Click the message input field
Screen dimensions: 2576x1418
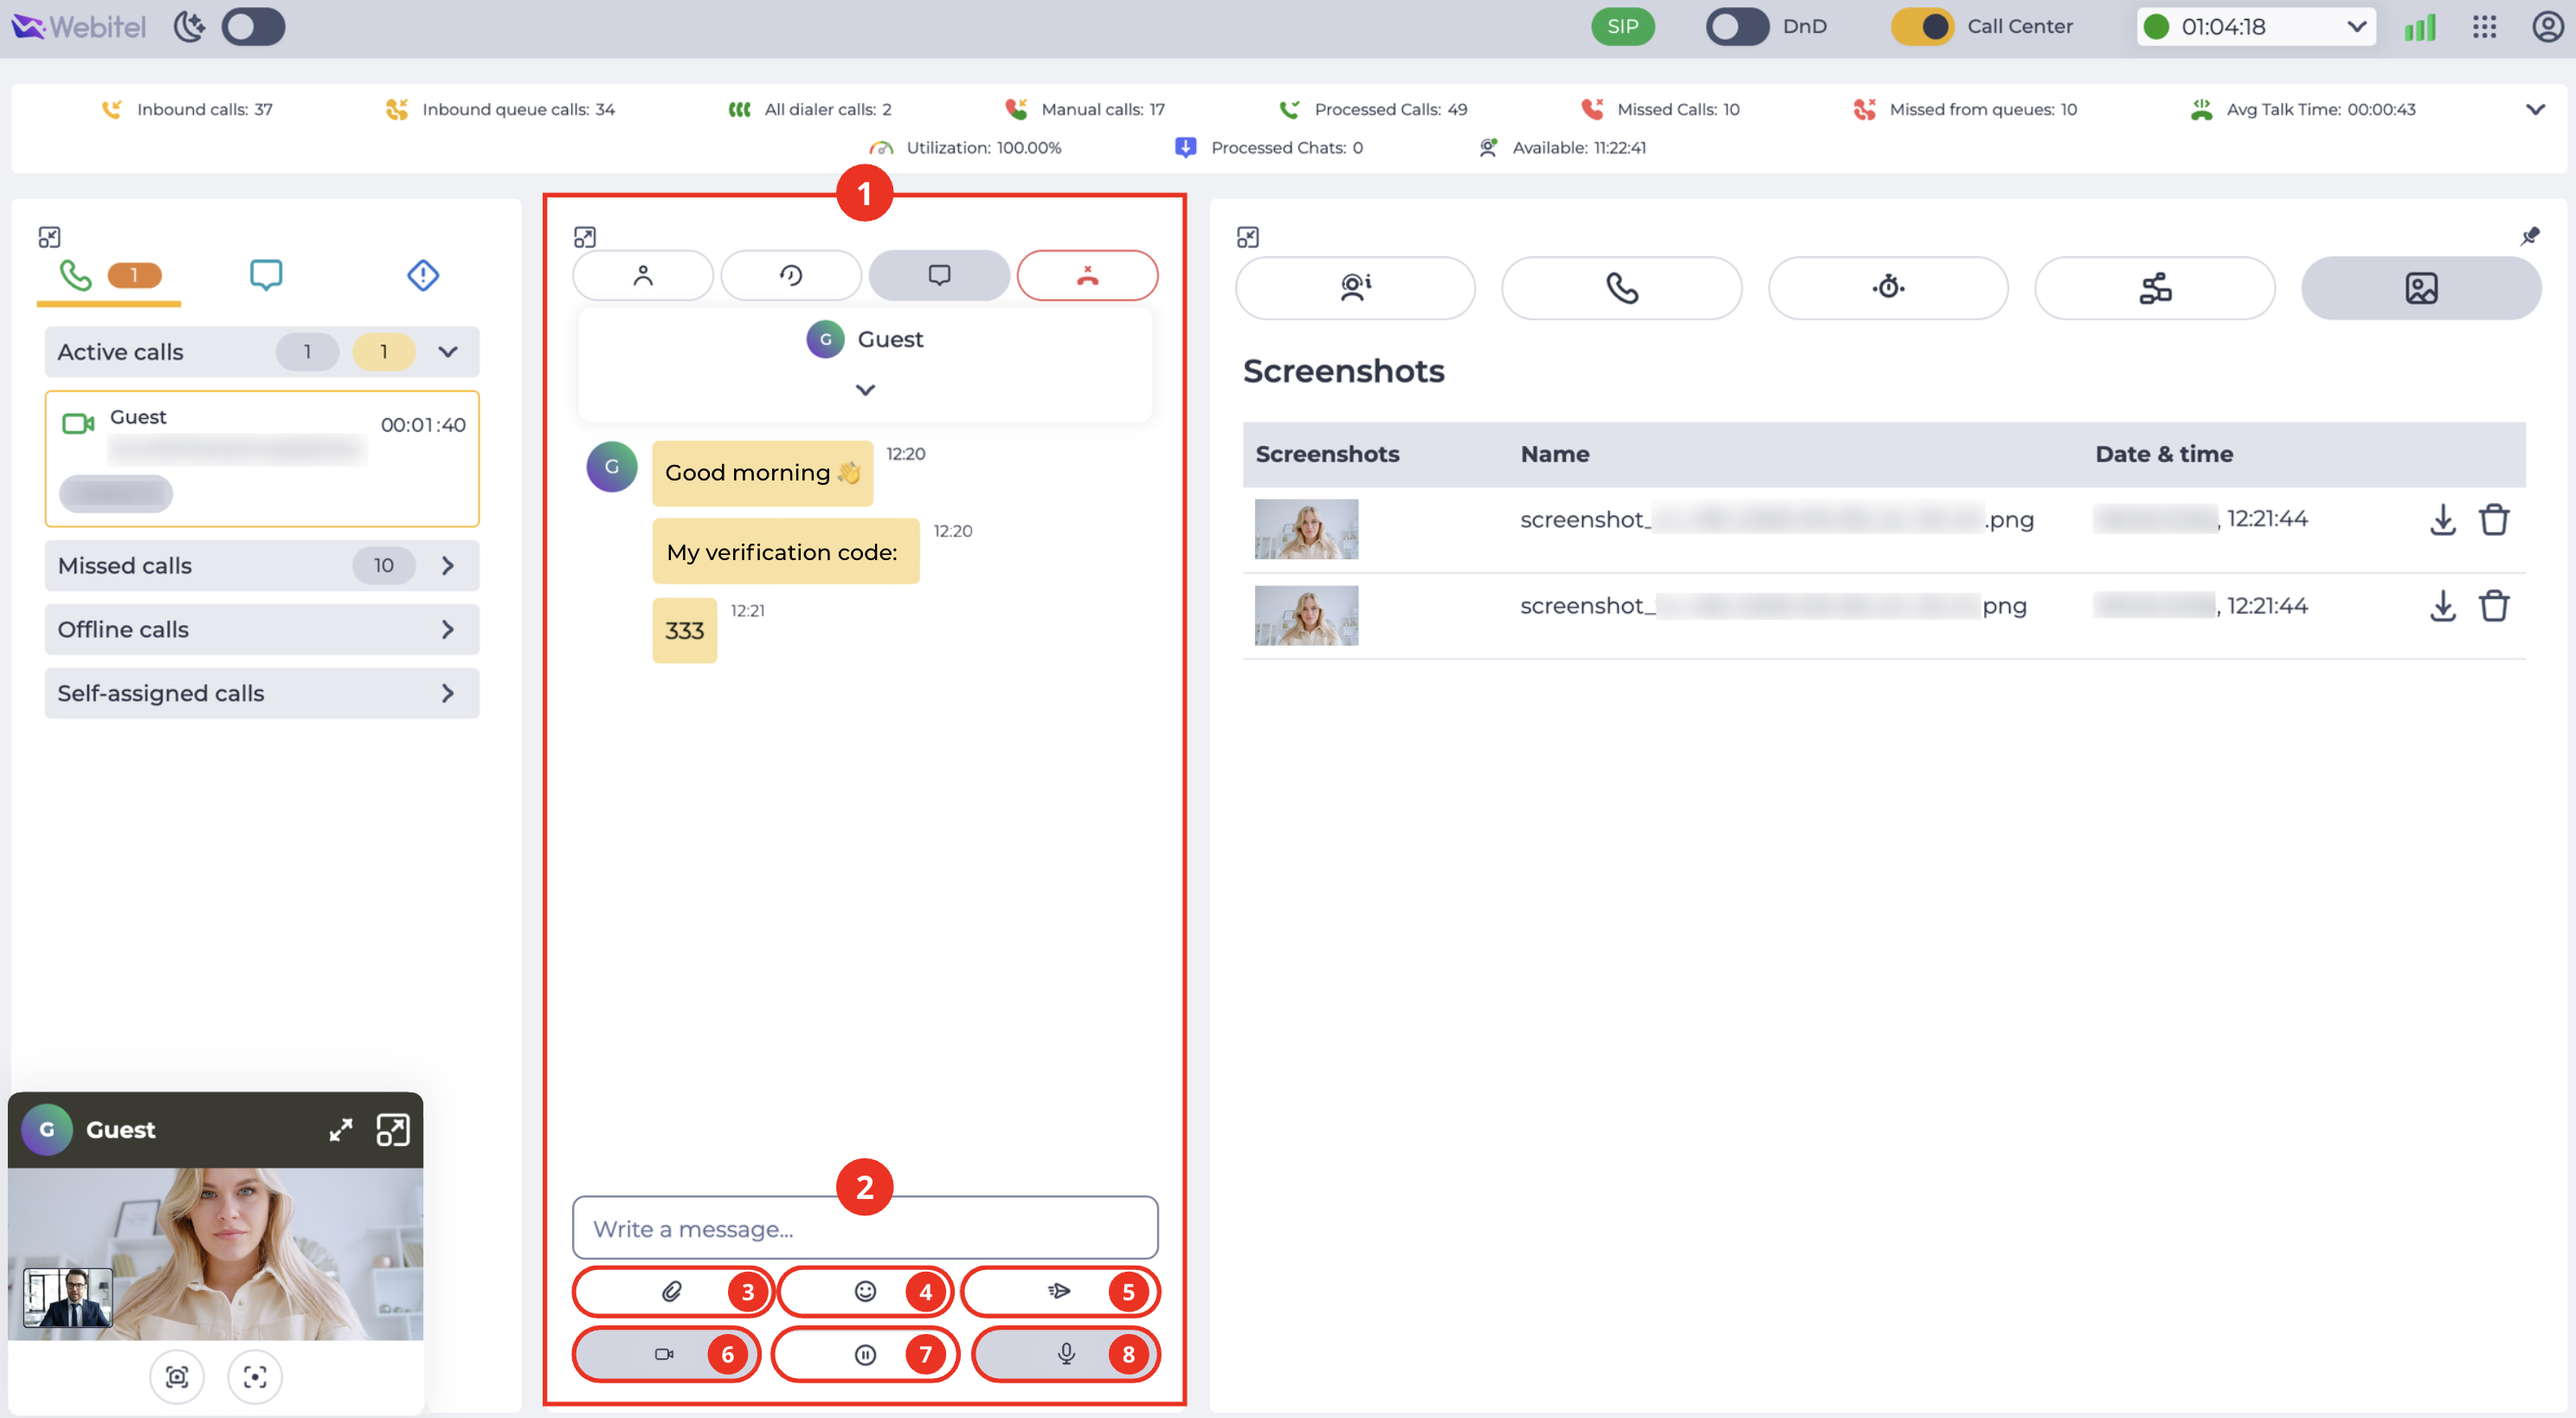[865, 1229]
